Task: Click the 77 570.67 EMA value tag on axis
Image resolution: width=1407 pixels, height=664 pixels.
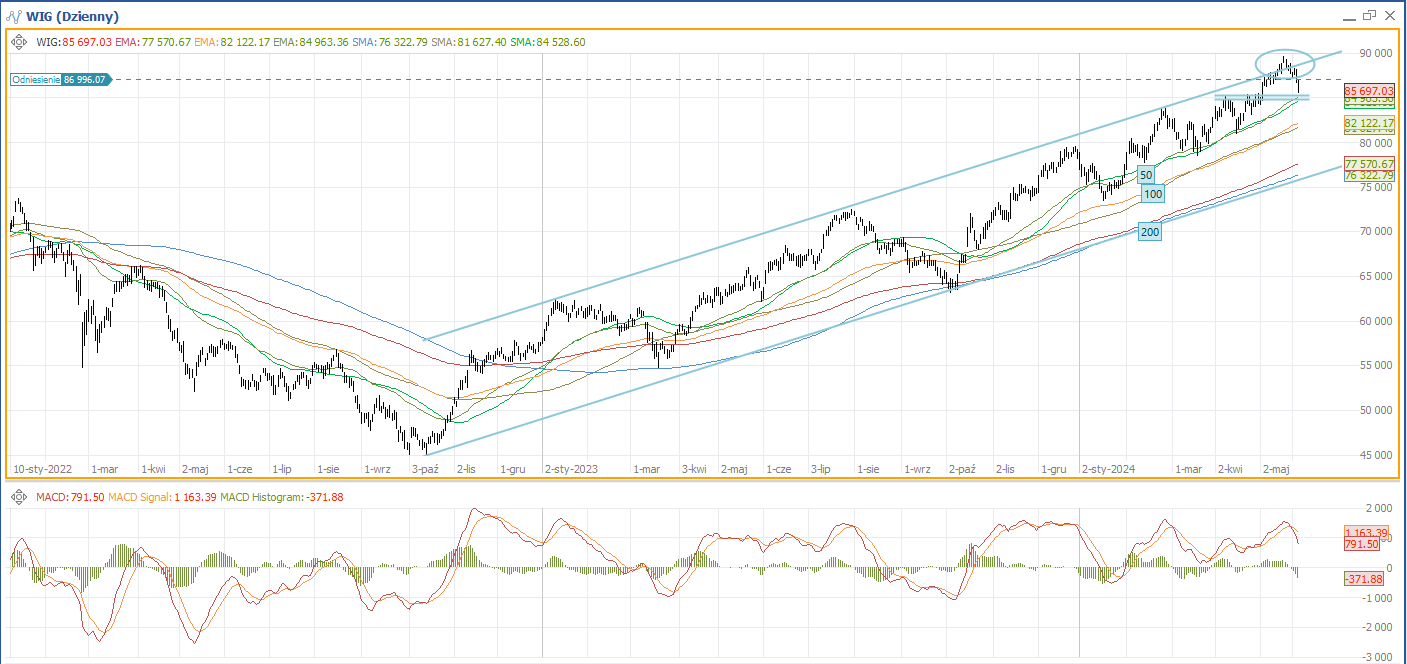Action: click(1369, 163)
